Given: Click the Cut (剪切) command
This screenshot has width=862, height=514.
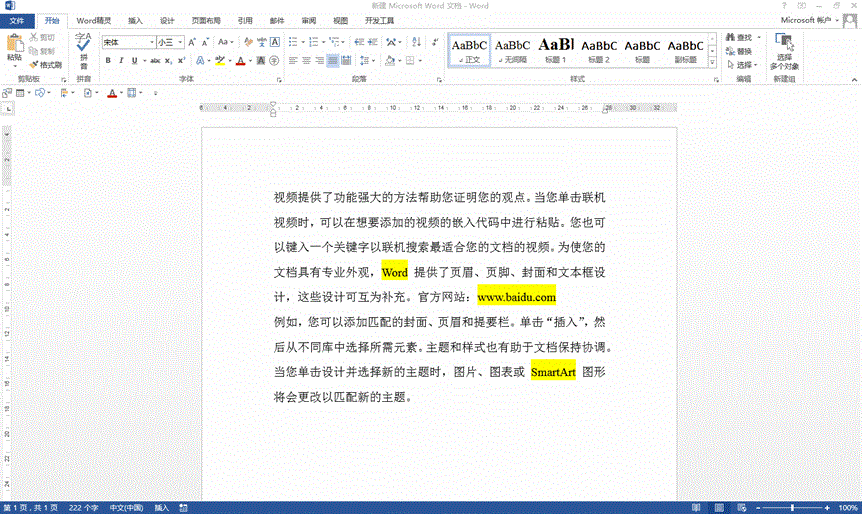Looking at the screenshot, I should [42, 37].
